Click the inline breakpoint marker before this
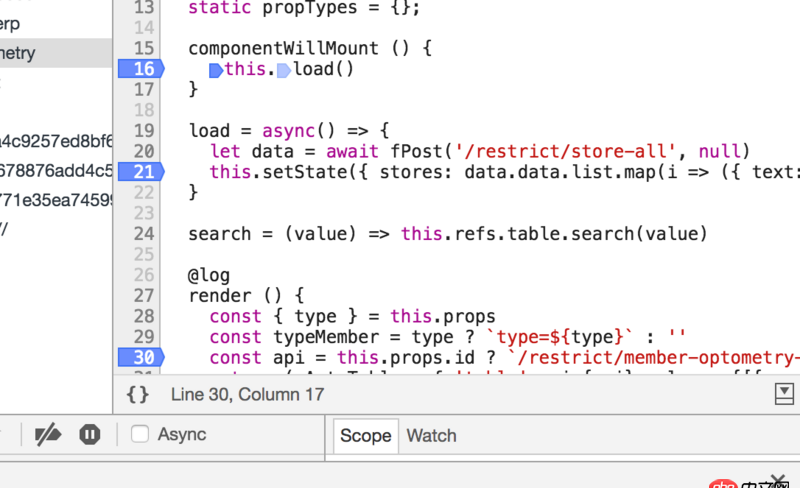The height and width of the screenshot is (488, 800). (x=215, y=70)
